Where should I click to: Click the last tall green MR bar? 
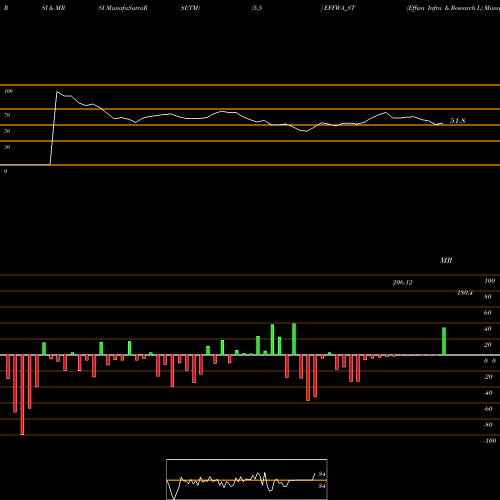[444, 341]
